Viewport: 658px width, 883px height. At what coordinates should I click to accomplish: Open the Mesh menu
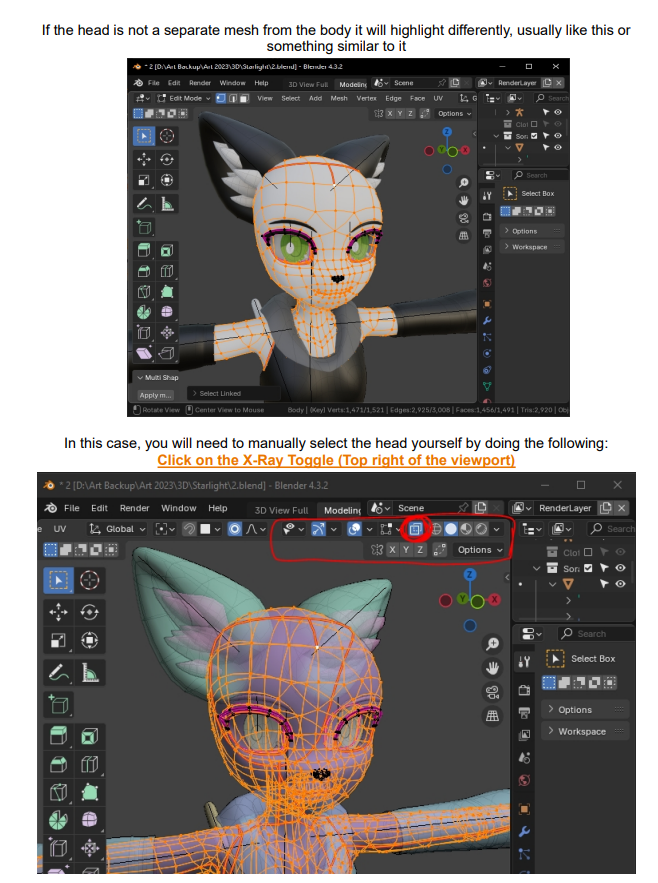click(x=339, y=98)
